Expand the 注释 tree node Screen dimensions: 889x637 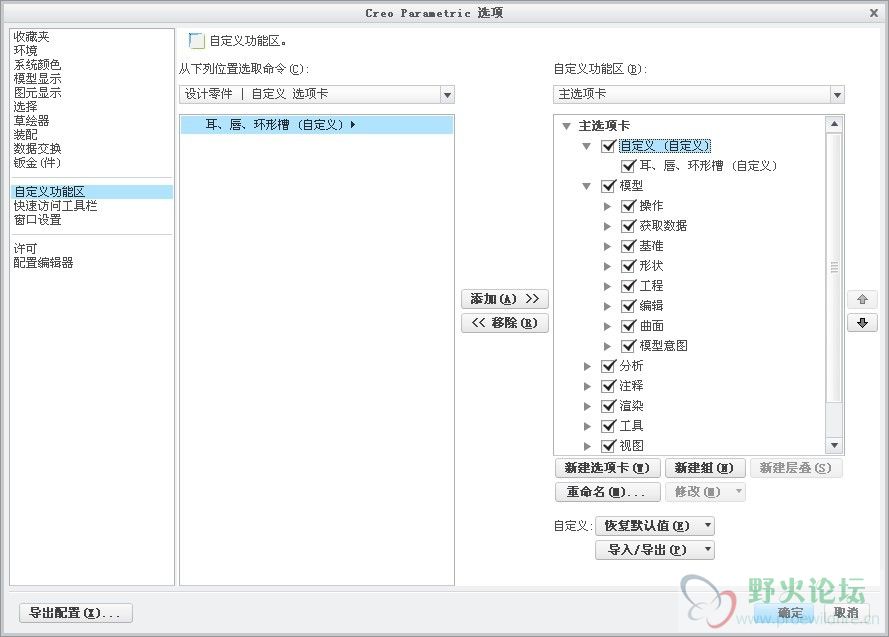coord(587,387)
